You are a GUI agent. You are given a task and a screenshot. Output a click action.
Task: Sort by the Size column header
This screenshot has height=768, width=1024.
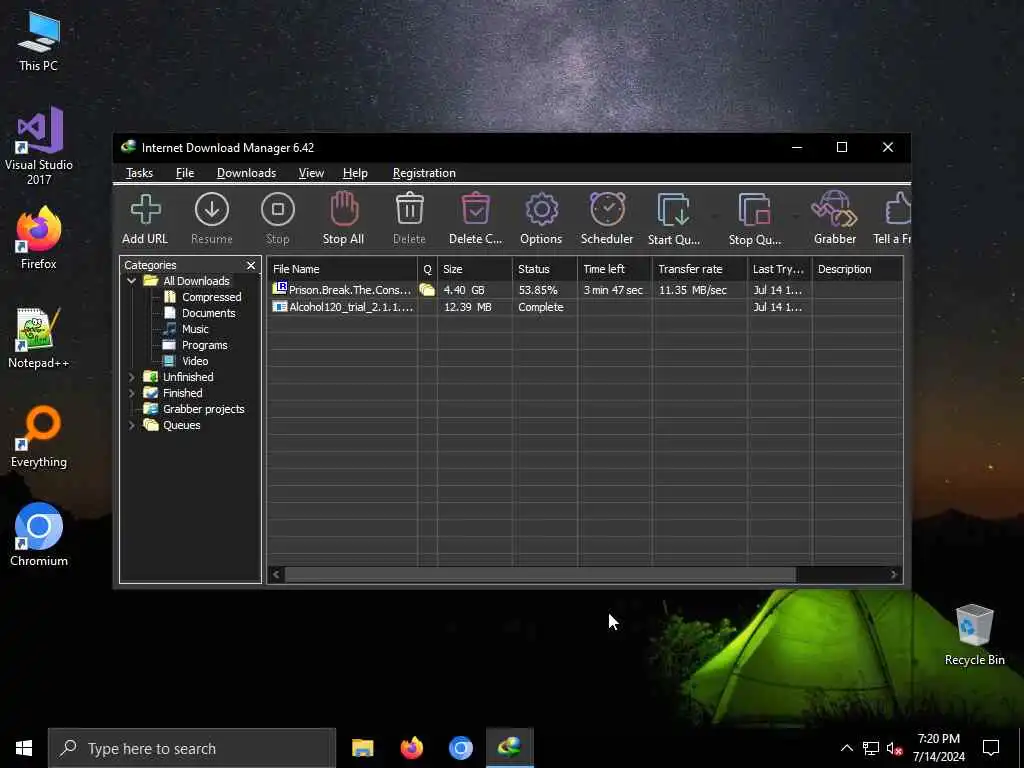pyautogui.click(x=475, y=269)
